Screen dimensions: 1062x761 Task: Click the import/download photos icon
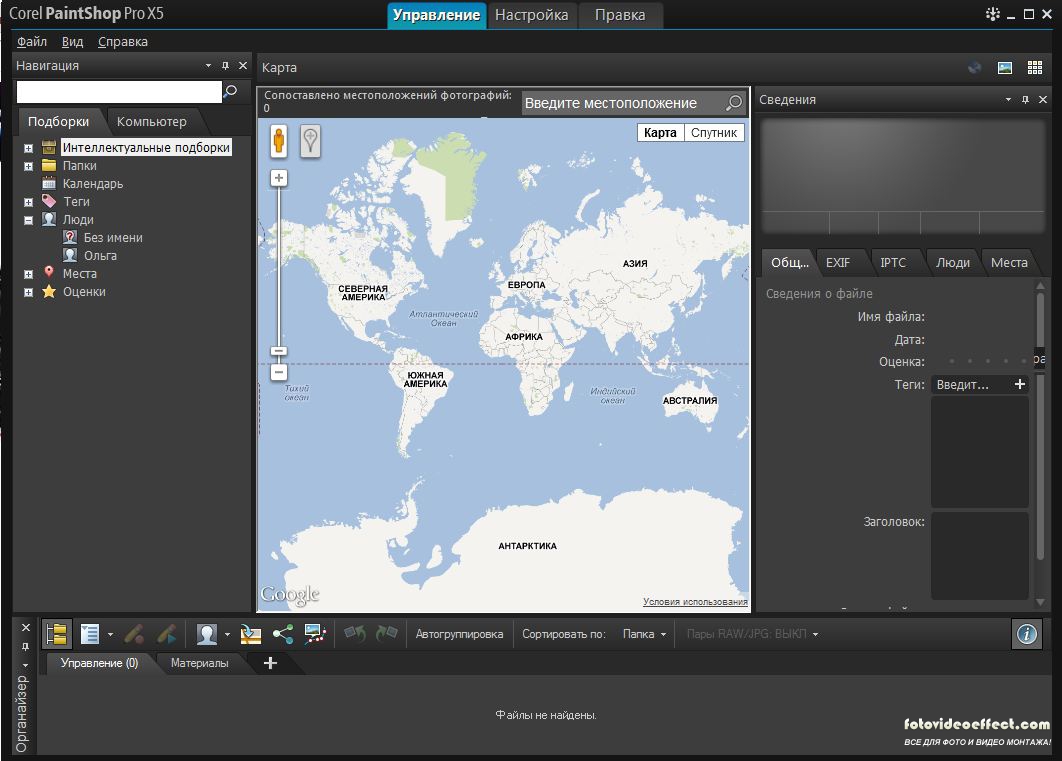tap(251, 634)
